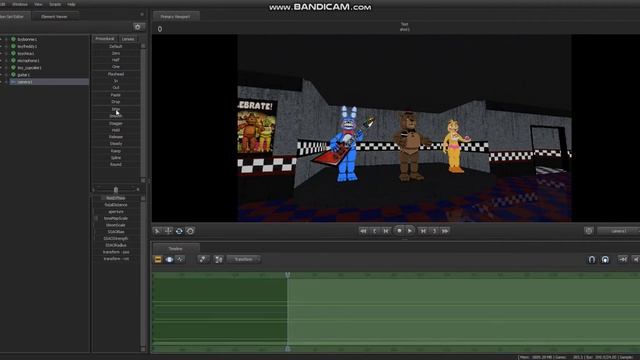
Task: Click the guitar1 animation set icon
Action: 13,75
